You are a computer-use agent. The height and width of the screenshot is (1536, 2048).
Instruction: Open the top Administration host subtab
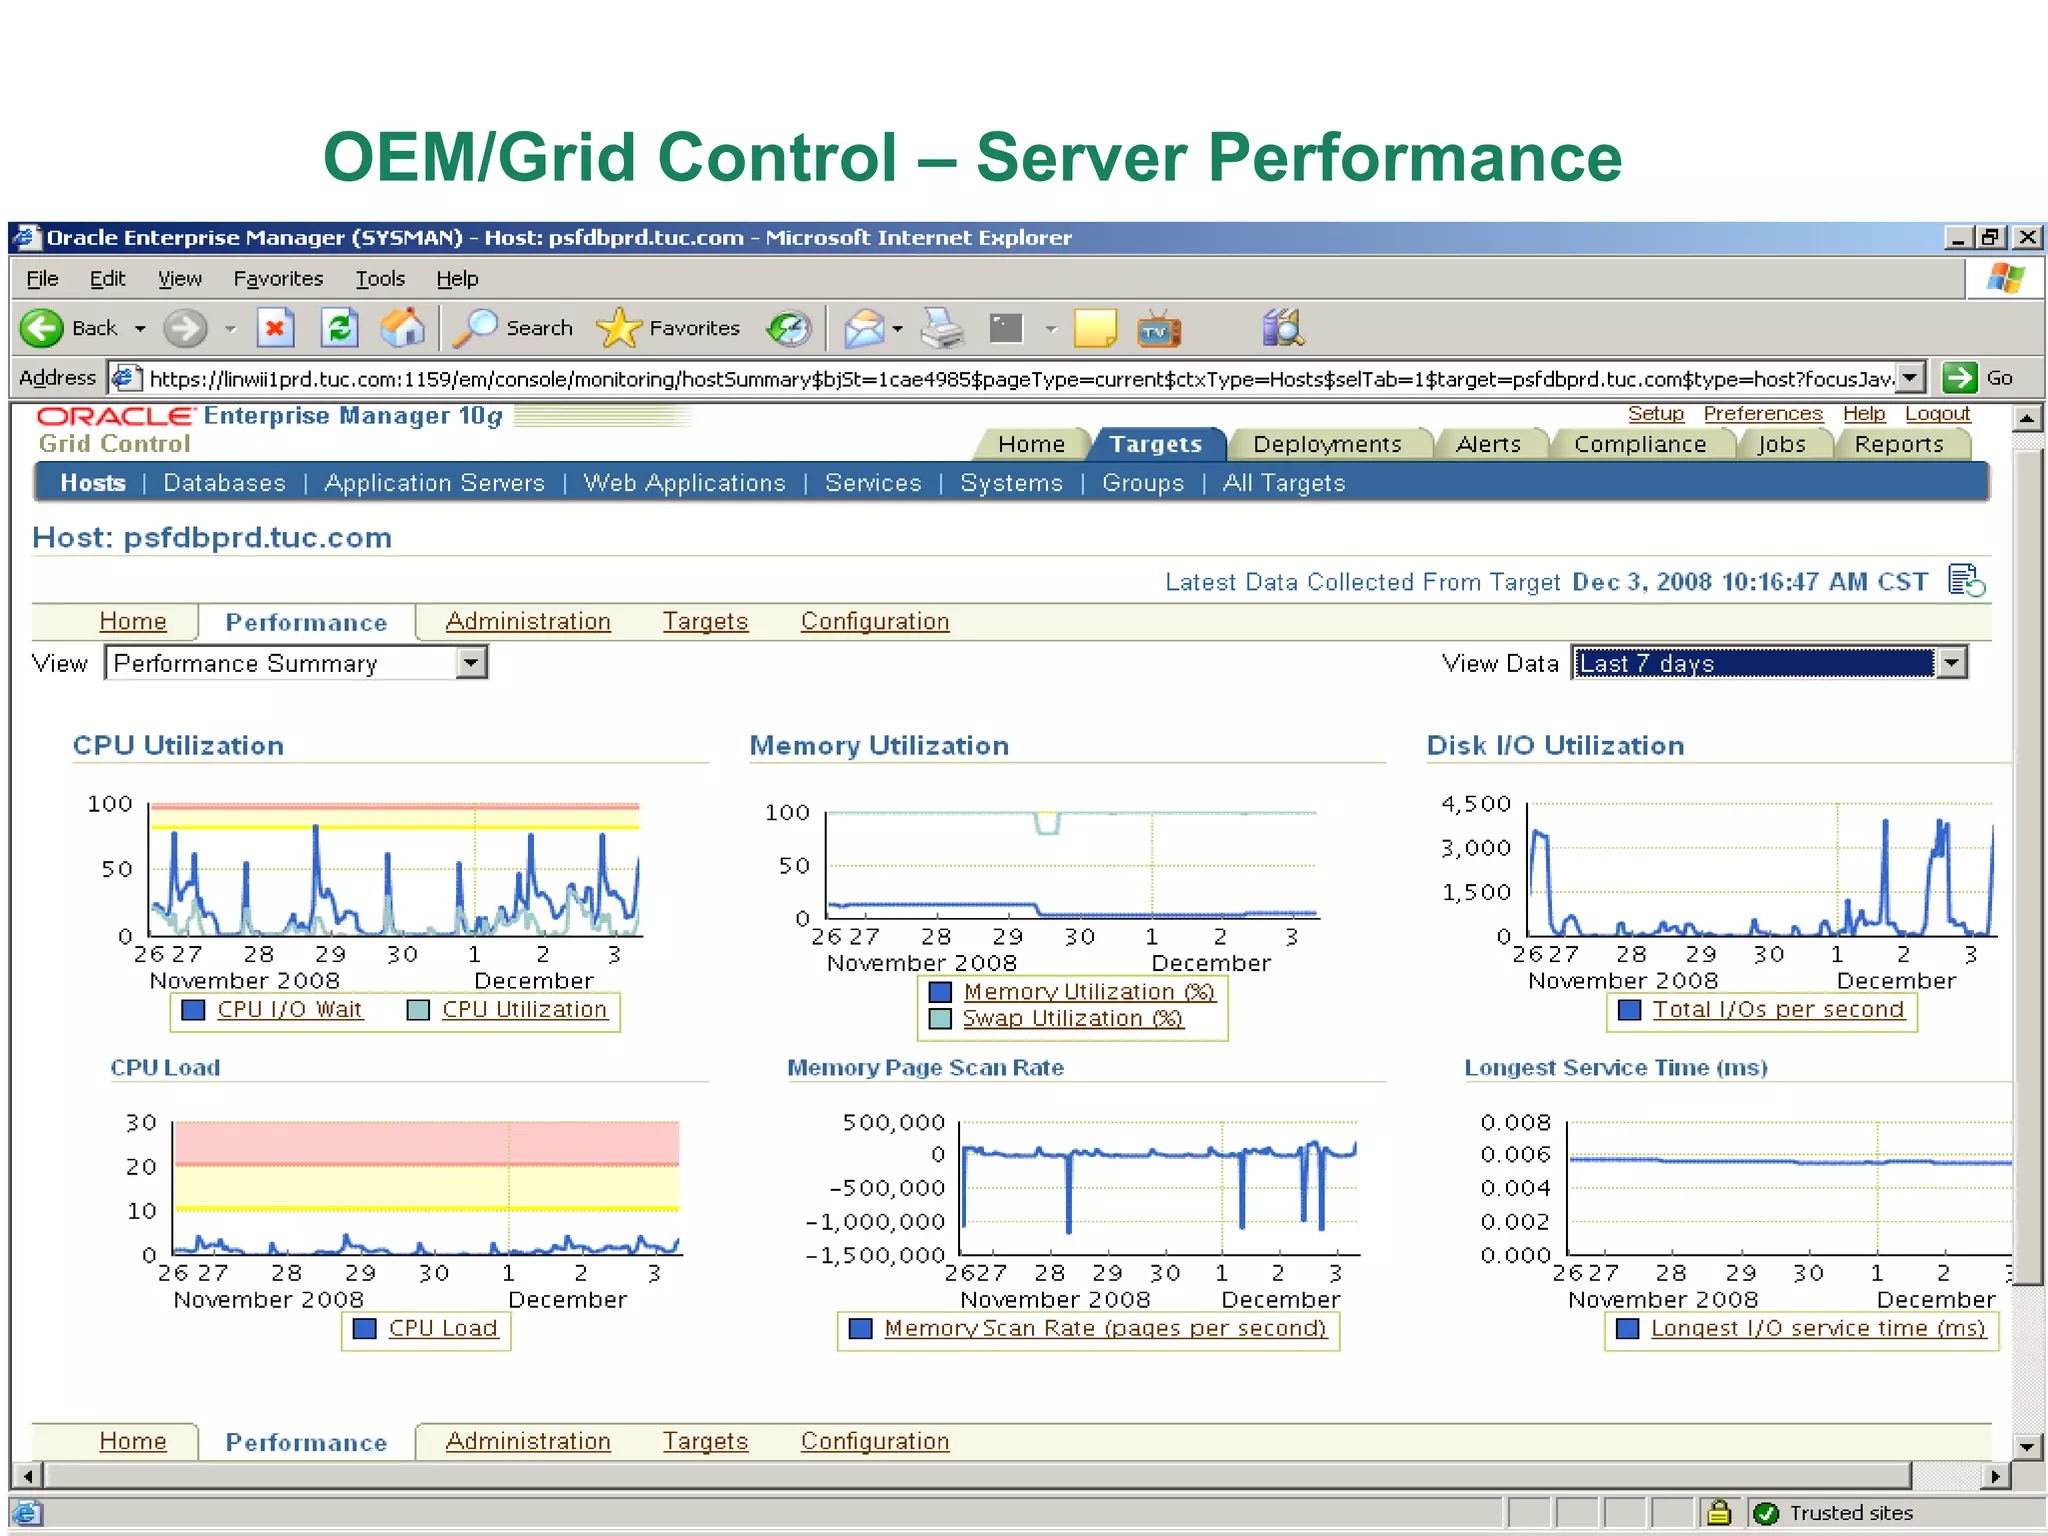tap(528, 622)
